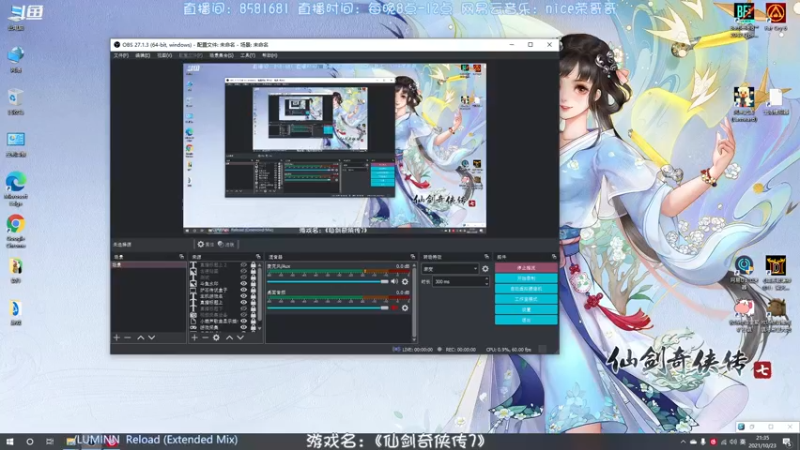This screenshot has width=800, height=450.
Task: Adjust 麦克风/Aux volume slider
Action: (x=328, y=282)
